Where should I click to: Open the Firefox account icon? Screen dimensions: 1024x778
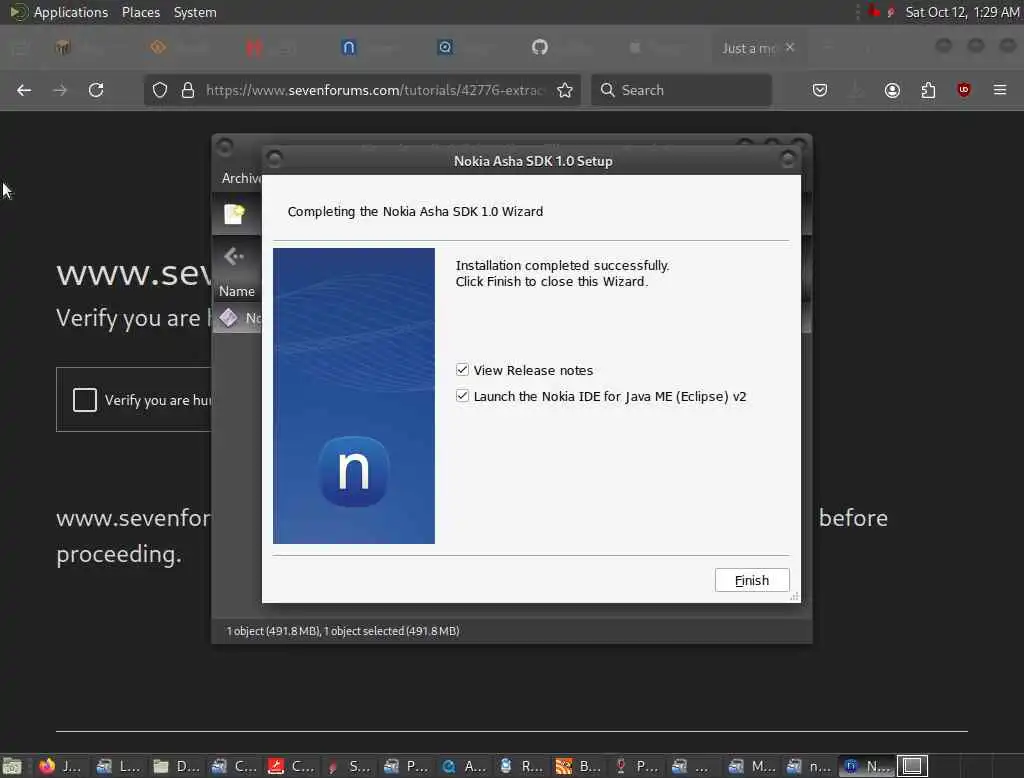click(x=892, y=90)
